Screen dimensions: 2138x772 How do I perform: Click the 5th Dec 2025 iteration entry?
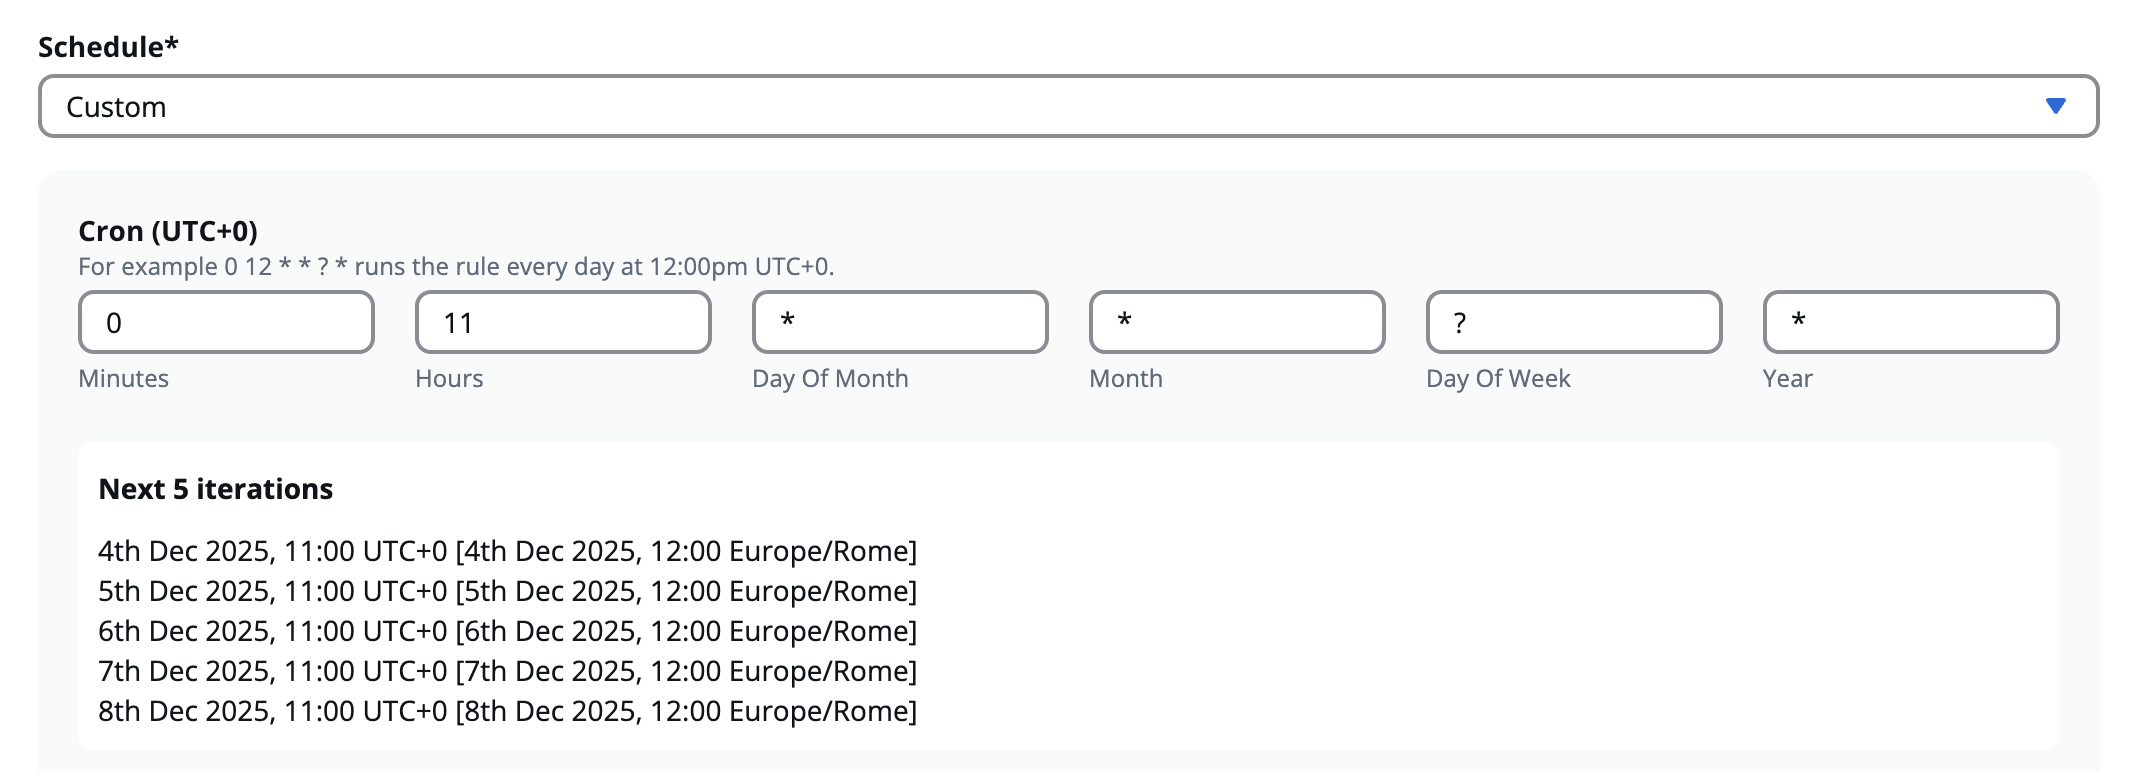click(507, 591)
